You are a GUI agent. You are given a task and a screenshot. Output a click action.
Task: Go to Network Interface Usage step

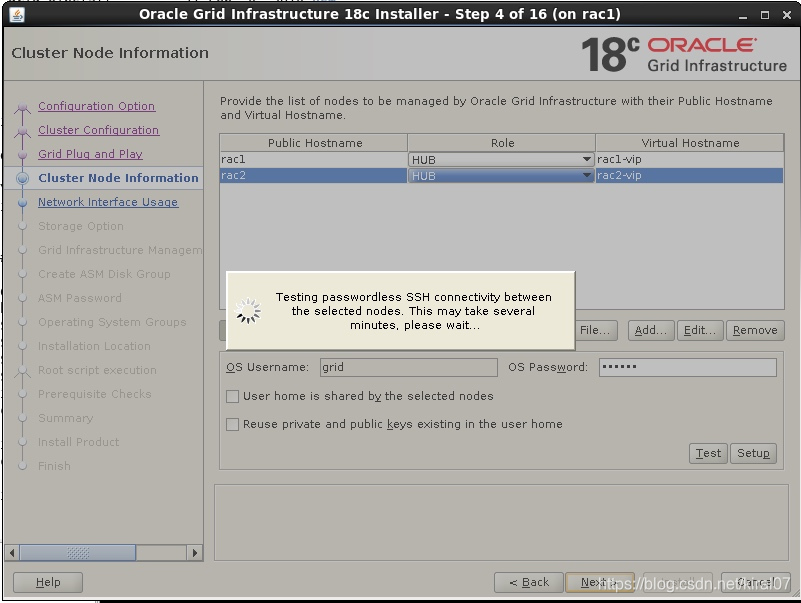[x=108, y=202]
